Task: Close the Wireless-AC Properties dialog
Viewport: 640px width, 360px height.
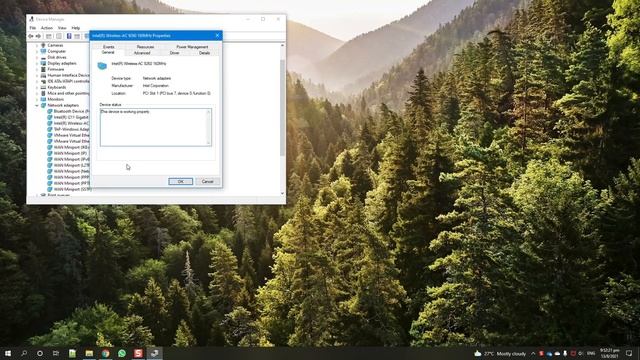Action: click(217, 36)
